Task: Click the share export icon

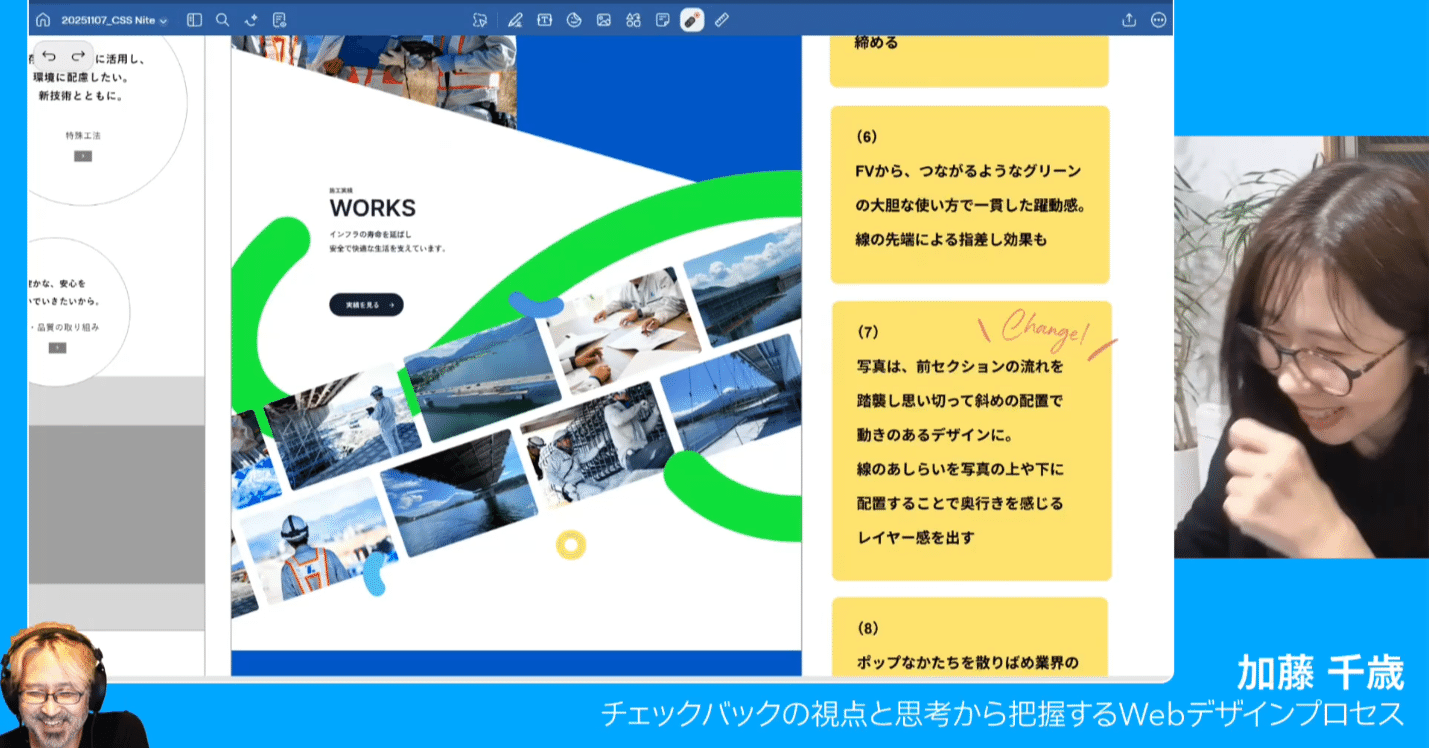Action: click(1129, 19)
